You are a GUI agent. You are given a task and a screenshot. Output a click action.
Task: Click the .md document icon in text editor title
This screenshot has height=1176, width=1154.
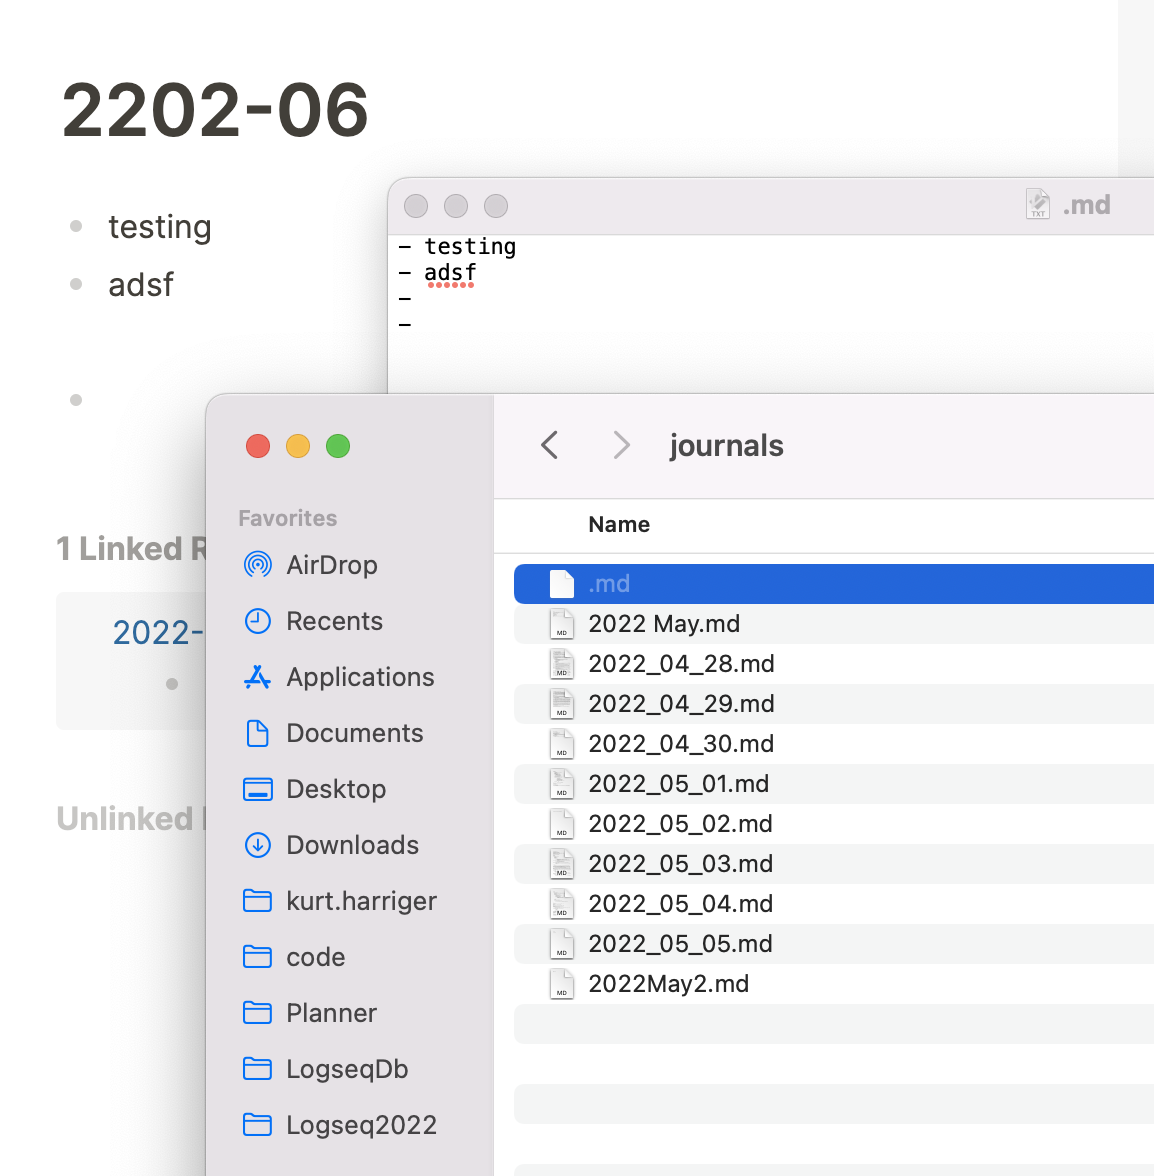[1038, 204]
